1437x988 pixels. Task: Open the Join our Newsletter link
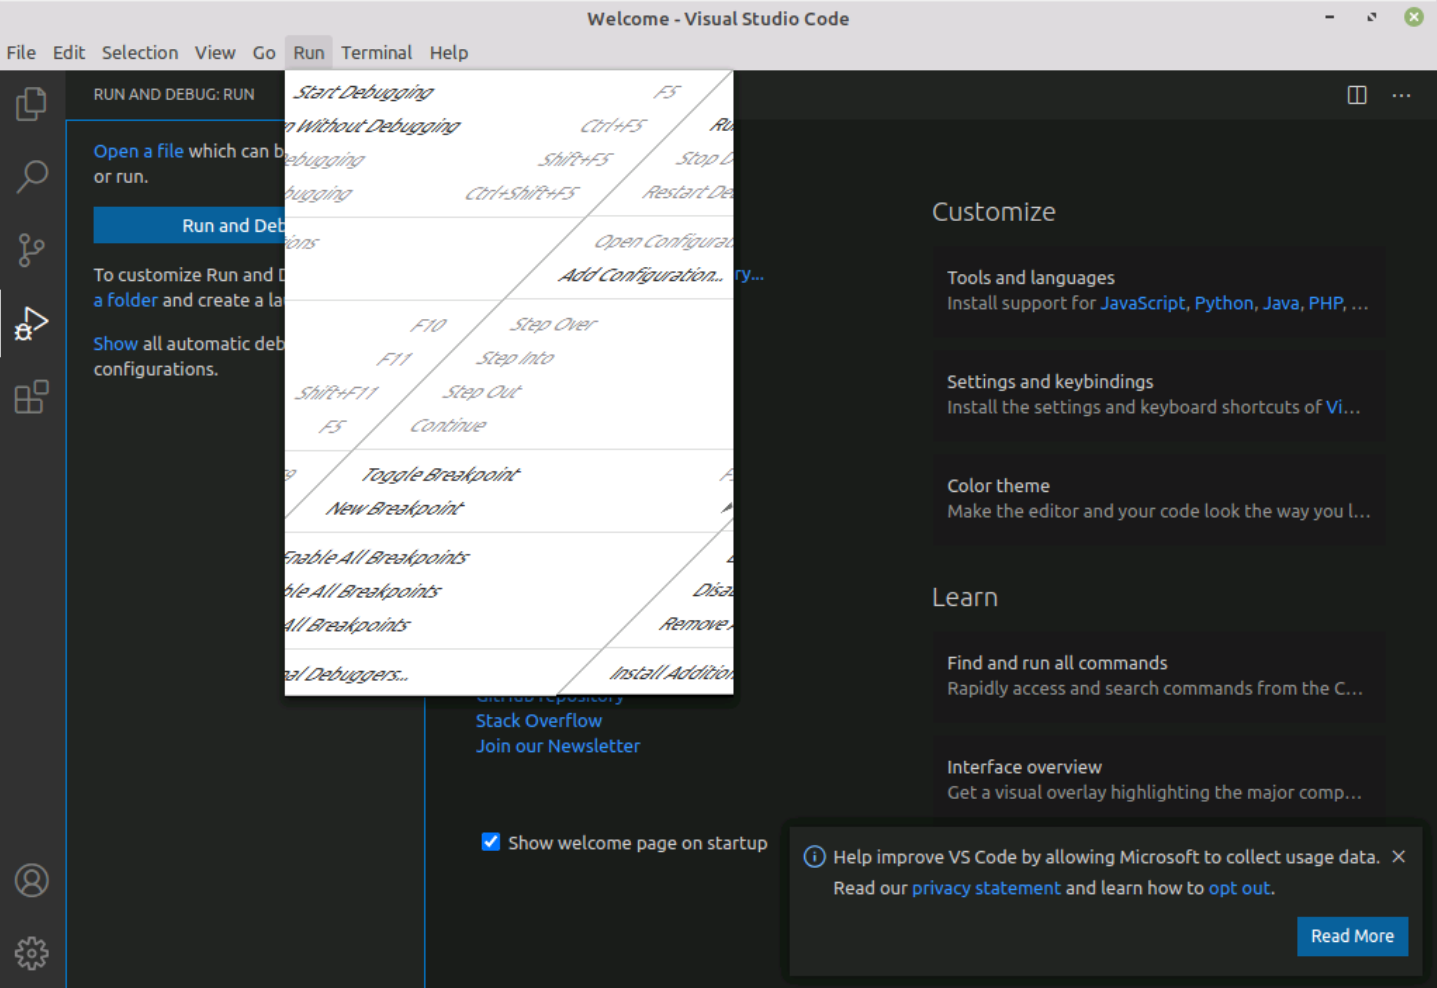coord(557,745)
